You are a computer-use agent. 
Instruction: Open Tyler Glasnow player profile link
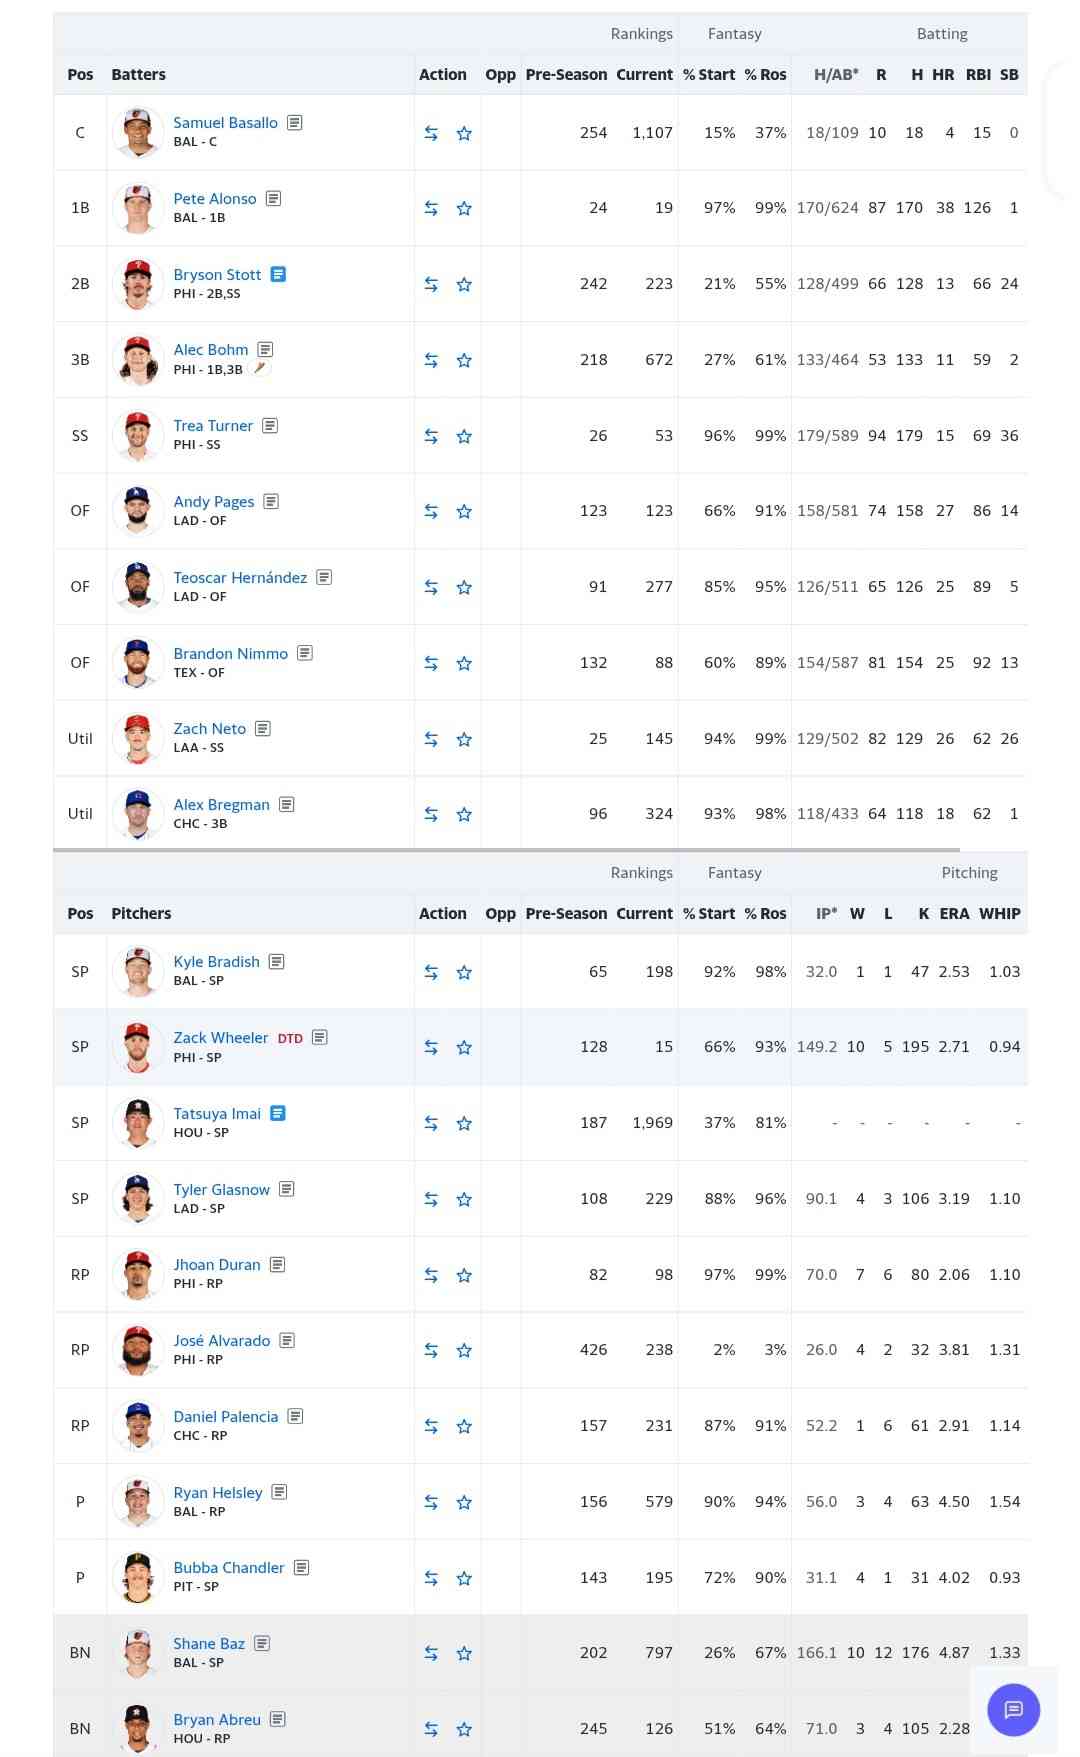pos(221,1189)
